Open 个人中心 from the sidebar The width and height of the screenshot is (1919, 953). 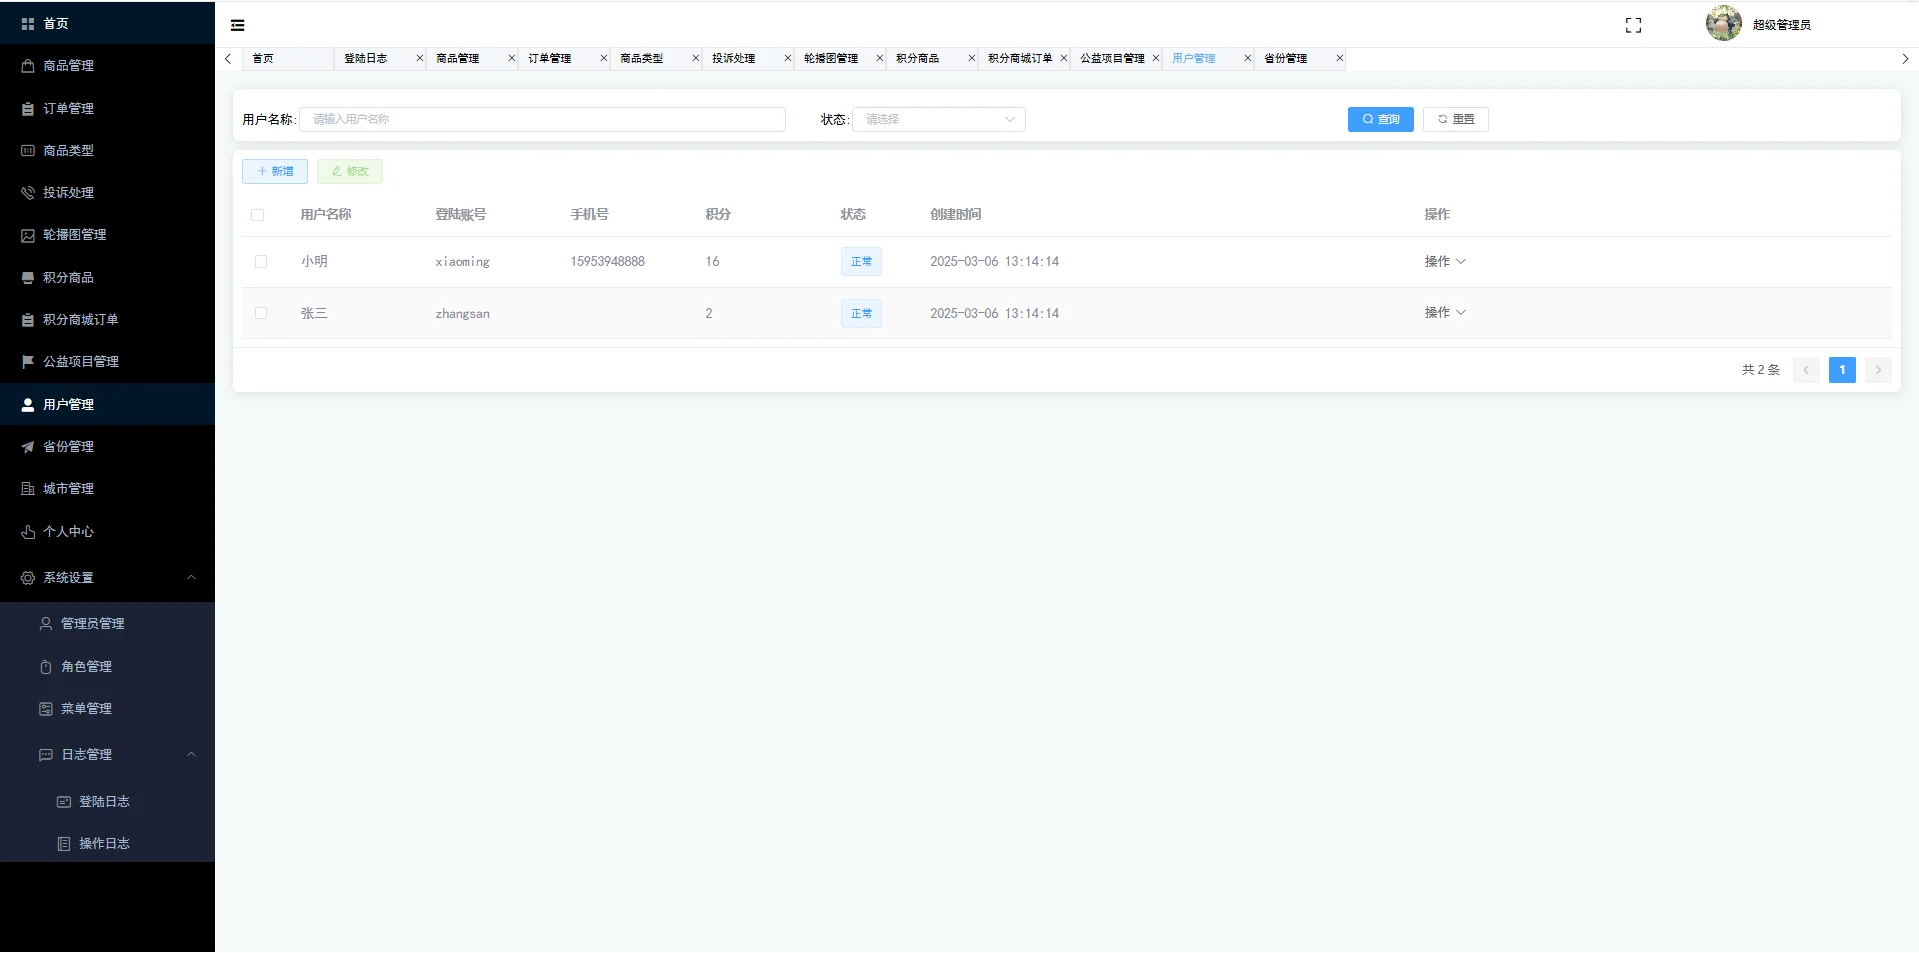click(x=67, y=531)
